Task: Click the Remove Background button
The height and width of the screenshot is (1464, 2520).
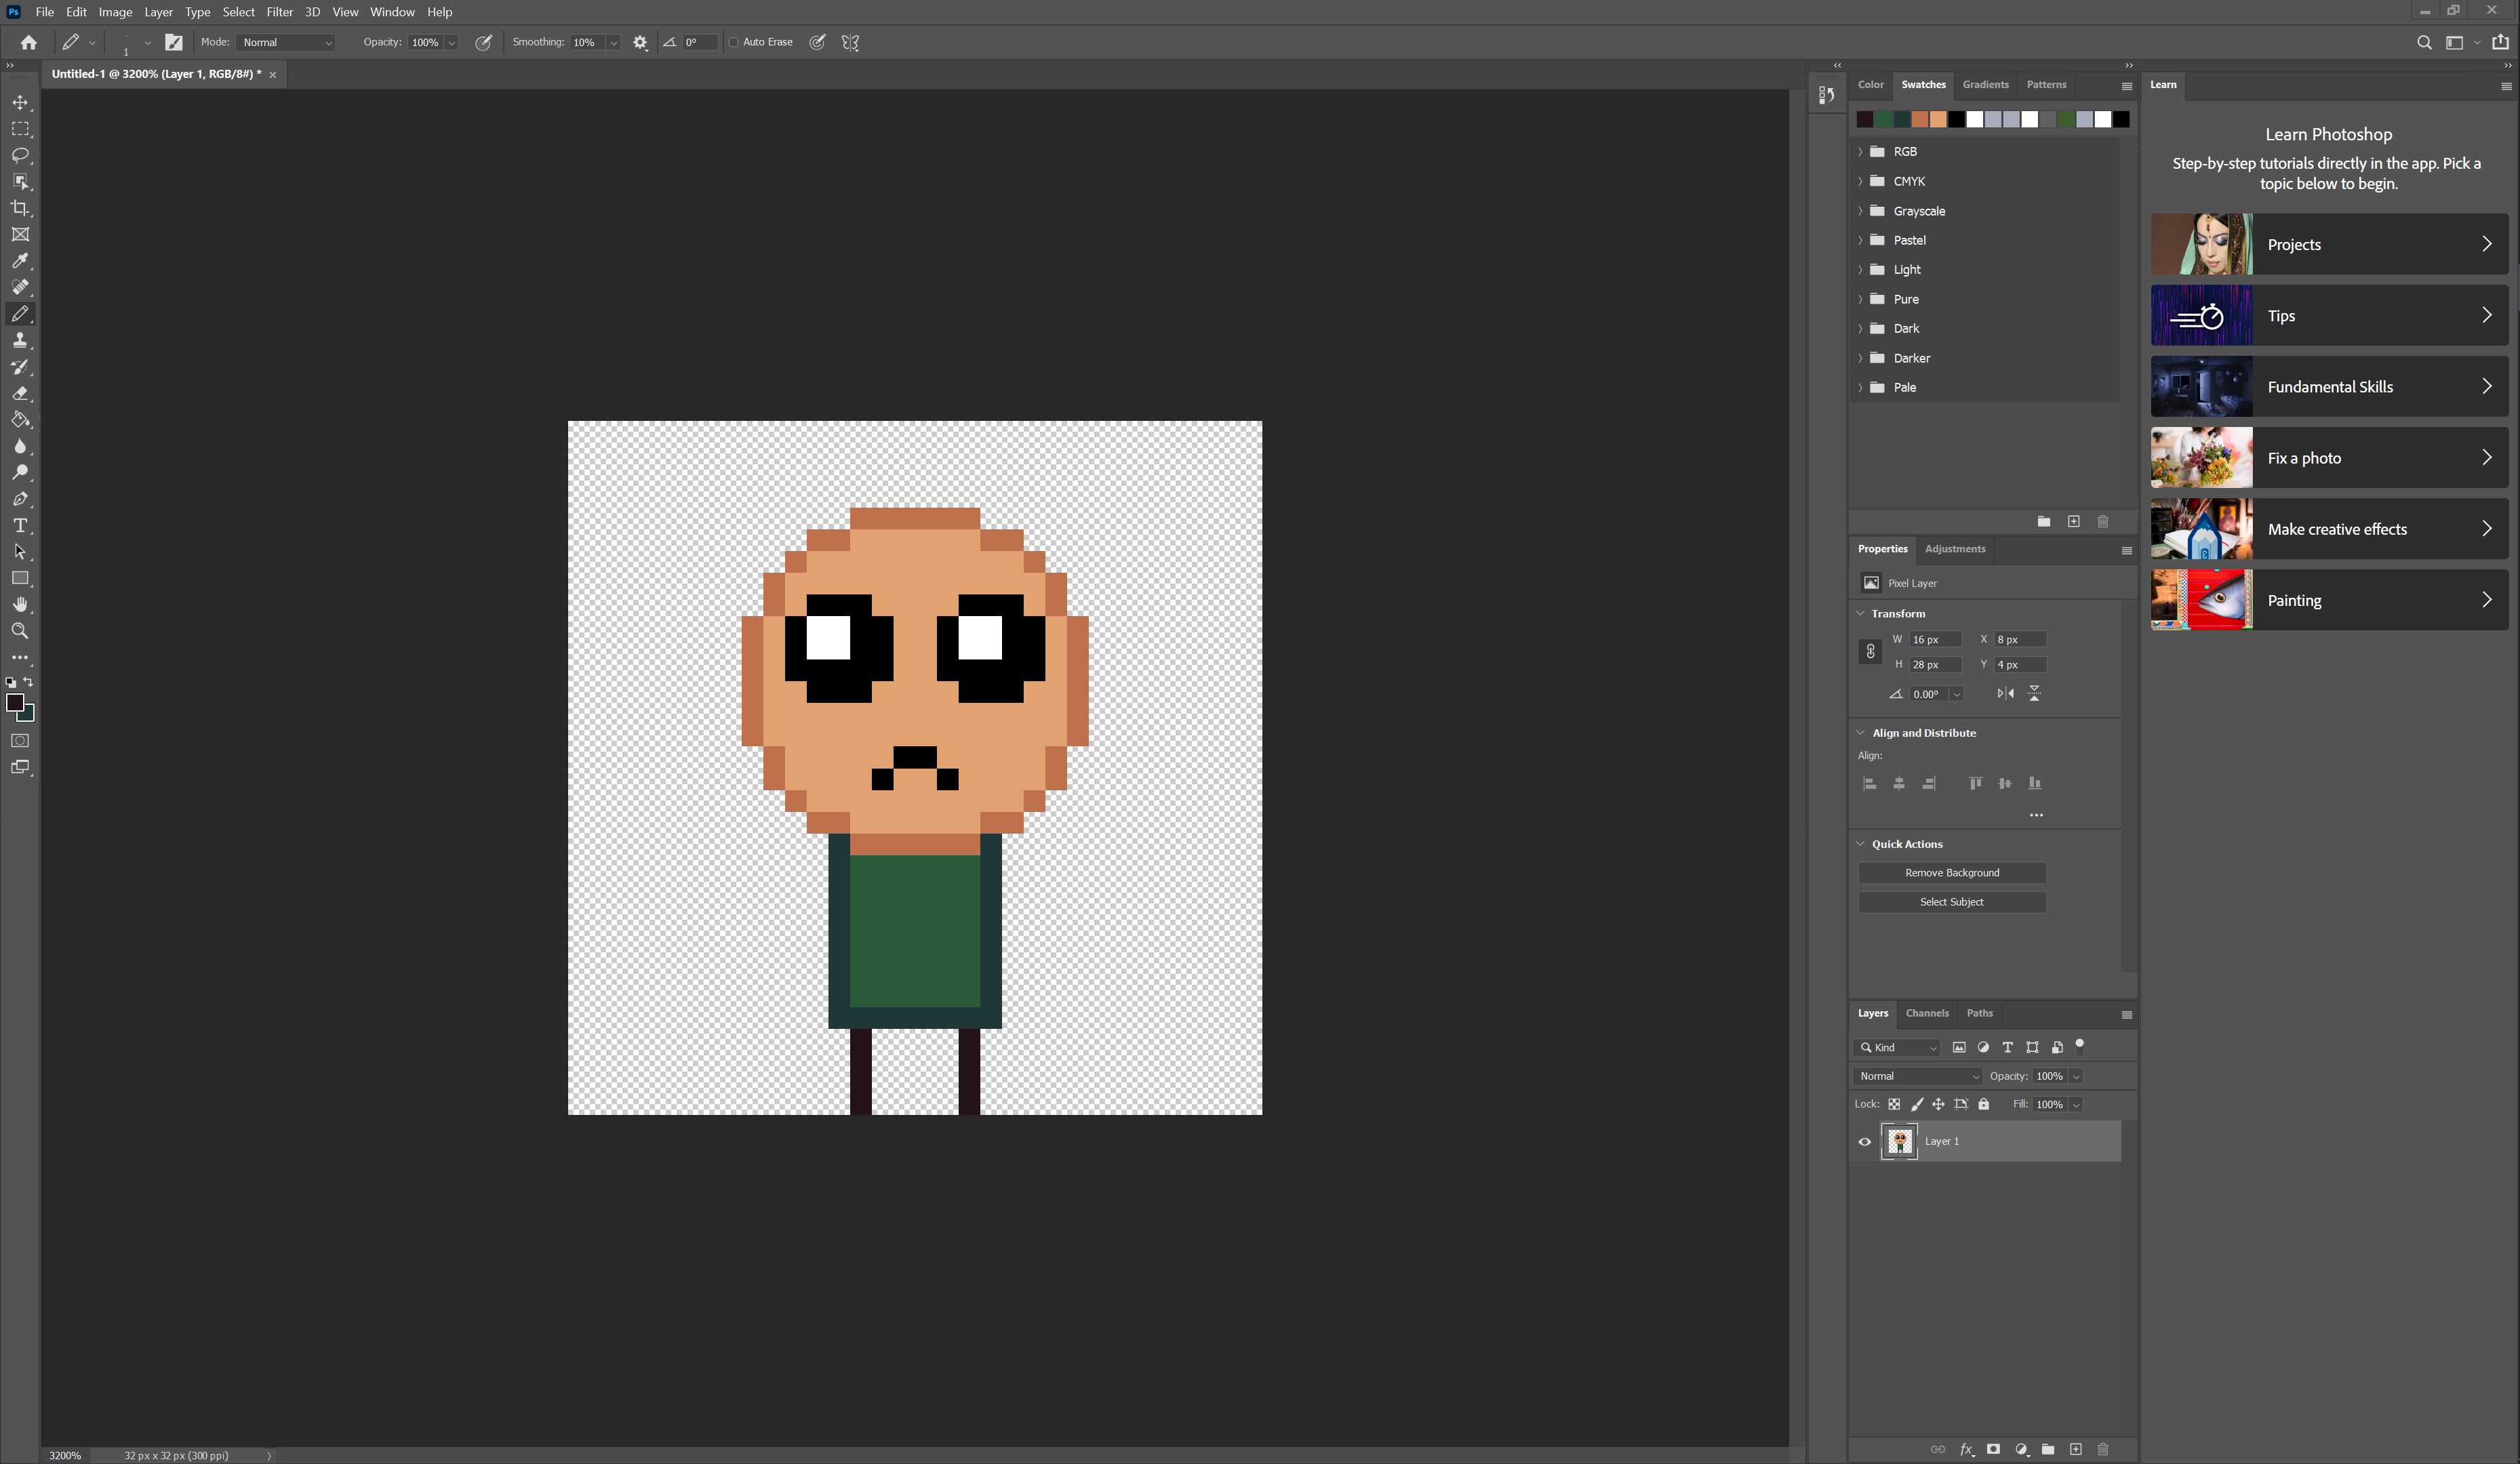Action: (x=1951, y=873)
